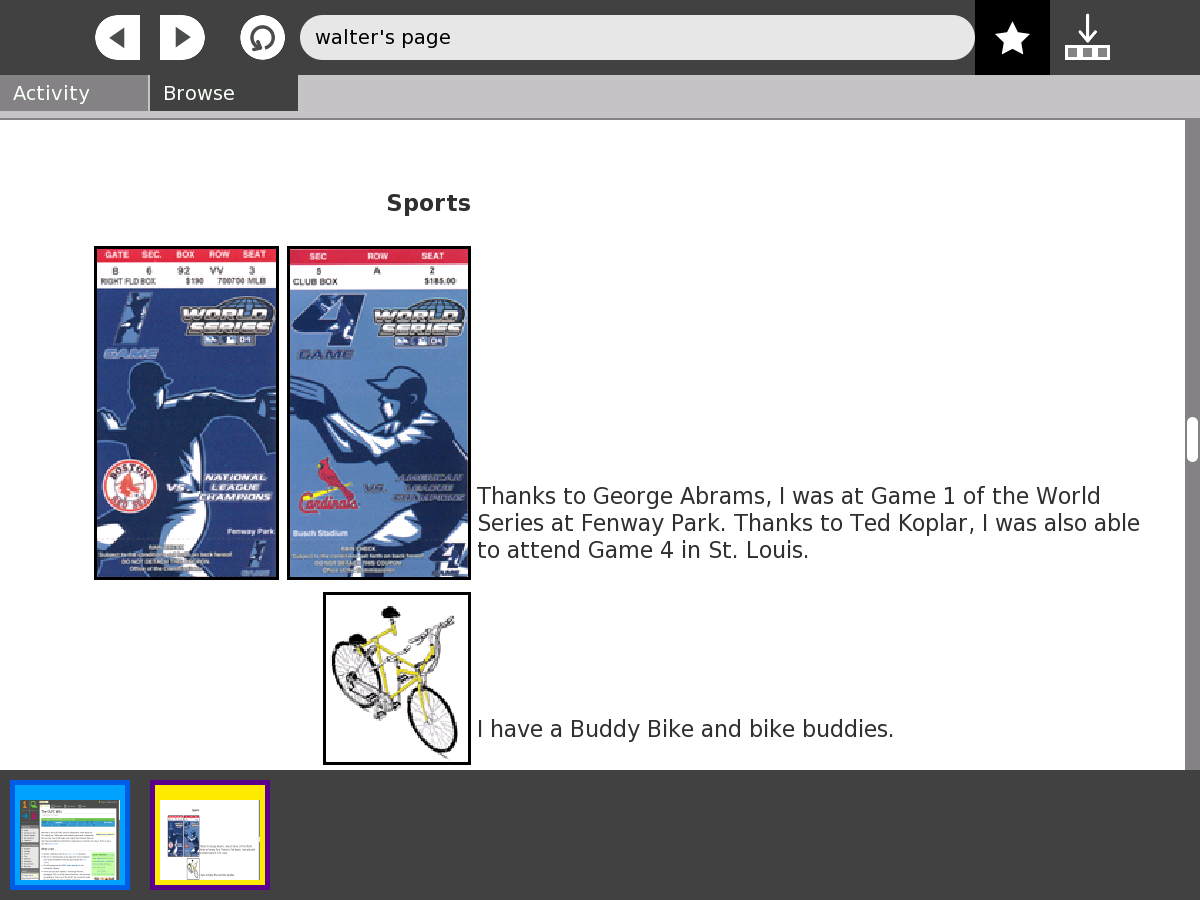The image size is (1200, 900).
Task: Click scrollbar track below the handle
Action: pos(1192,620)
